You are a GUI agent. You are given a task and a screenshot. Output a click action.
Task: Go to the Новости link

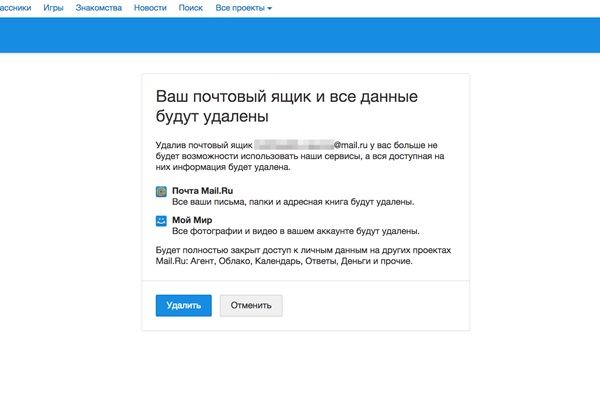point(150,8)
